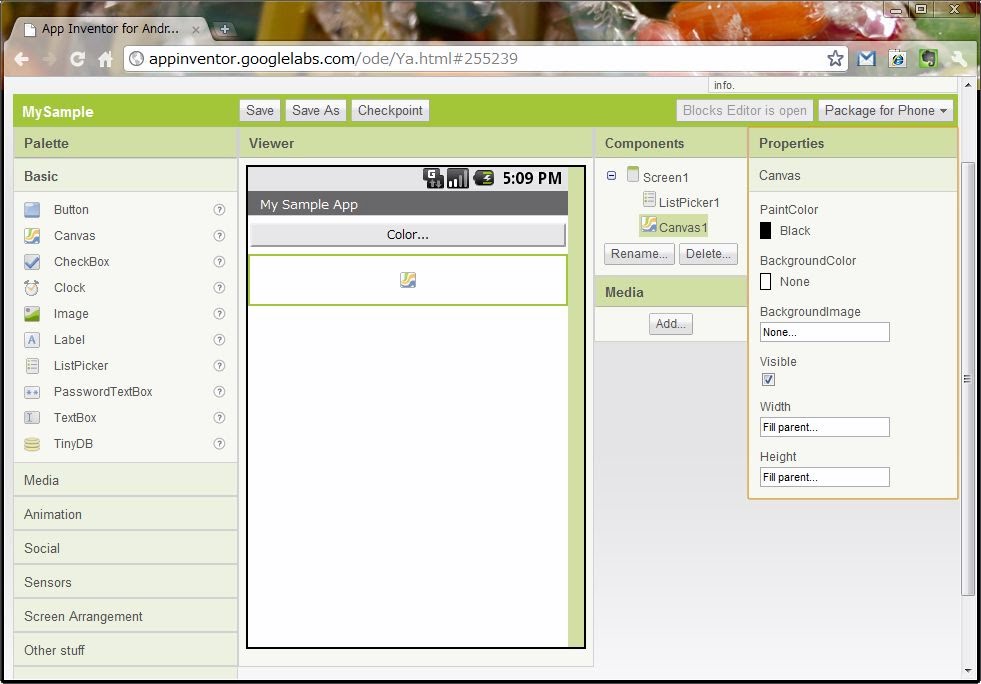The height and width of the screenshot is (684, 981).
Task: Collapse the Screen1 tree node
Action: pyautogui.click(x=612, y=176)
